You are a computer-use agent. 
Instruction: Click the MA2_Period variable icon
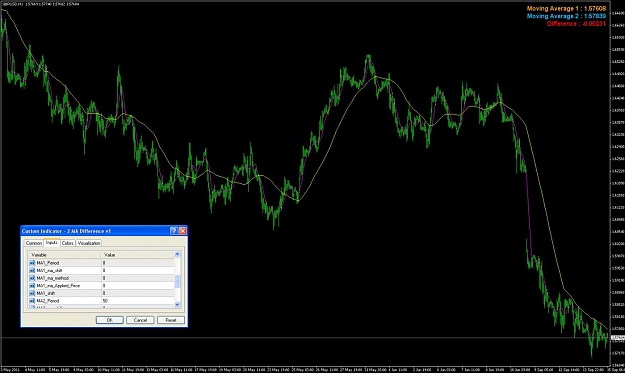click(x=32, y=301)
